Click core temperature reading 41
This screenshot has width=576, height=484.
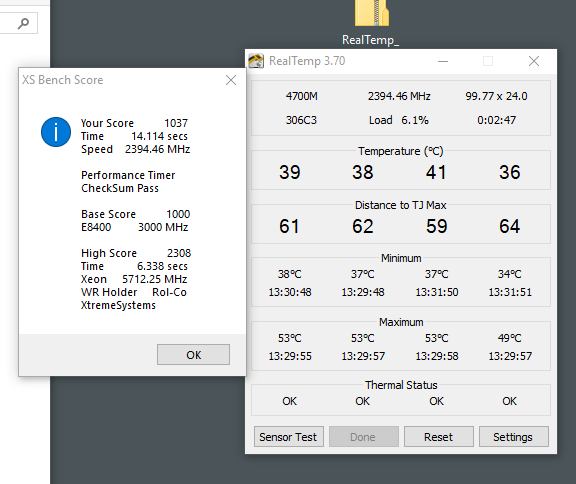point(436,172)
